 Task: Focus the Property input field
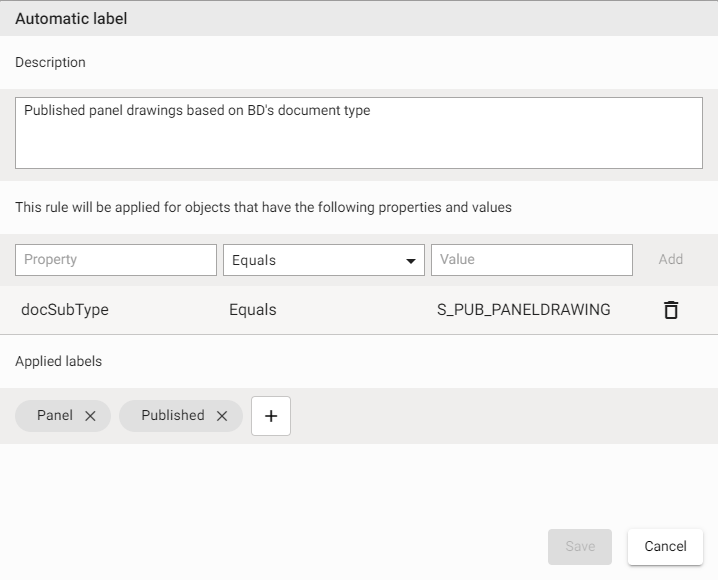(x=116, y=260)
